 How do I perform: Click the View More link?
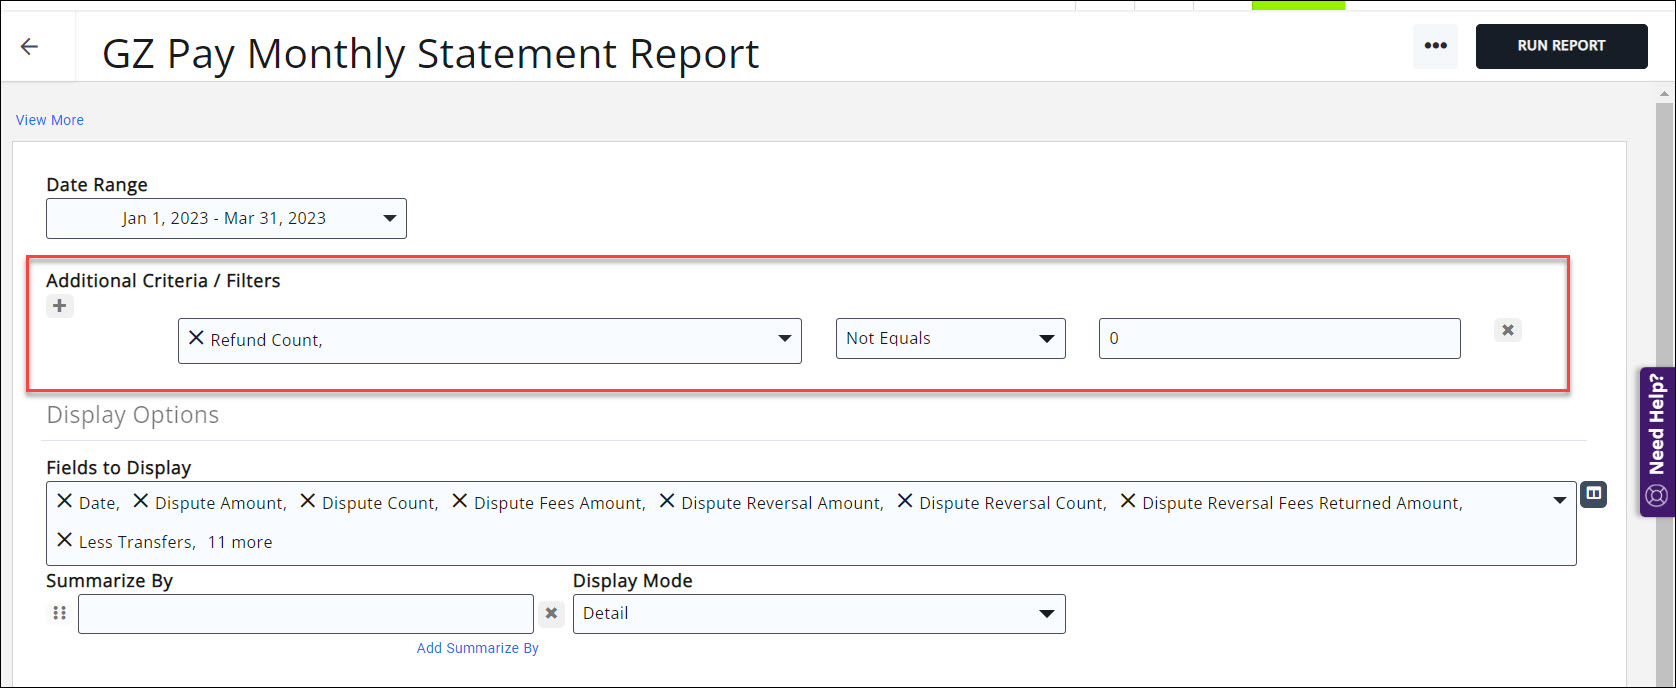50,120
